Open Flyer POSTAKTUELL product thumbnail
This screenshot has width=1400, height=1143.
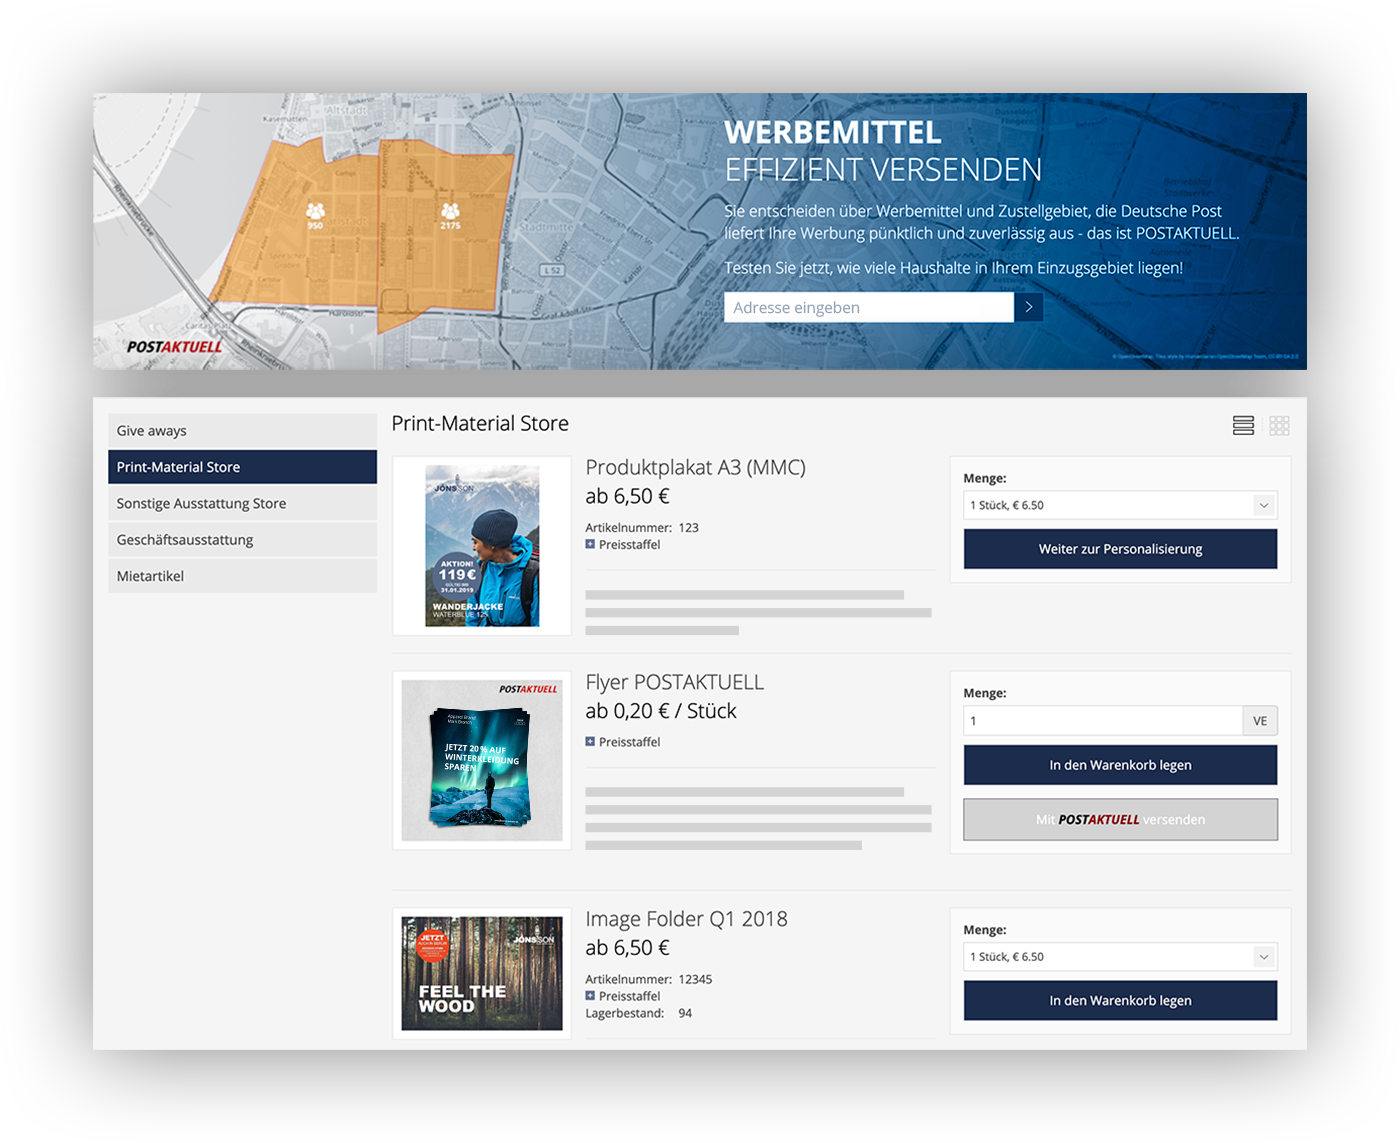pos(482,761)
